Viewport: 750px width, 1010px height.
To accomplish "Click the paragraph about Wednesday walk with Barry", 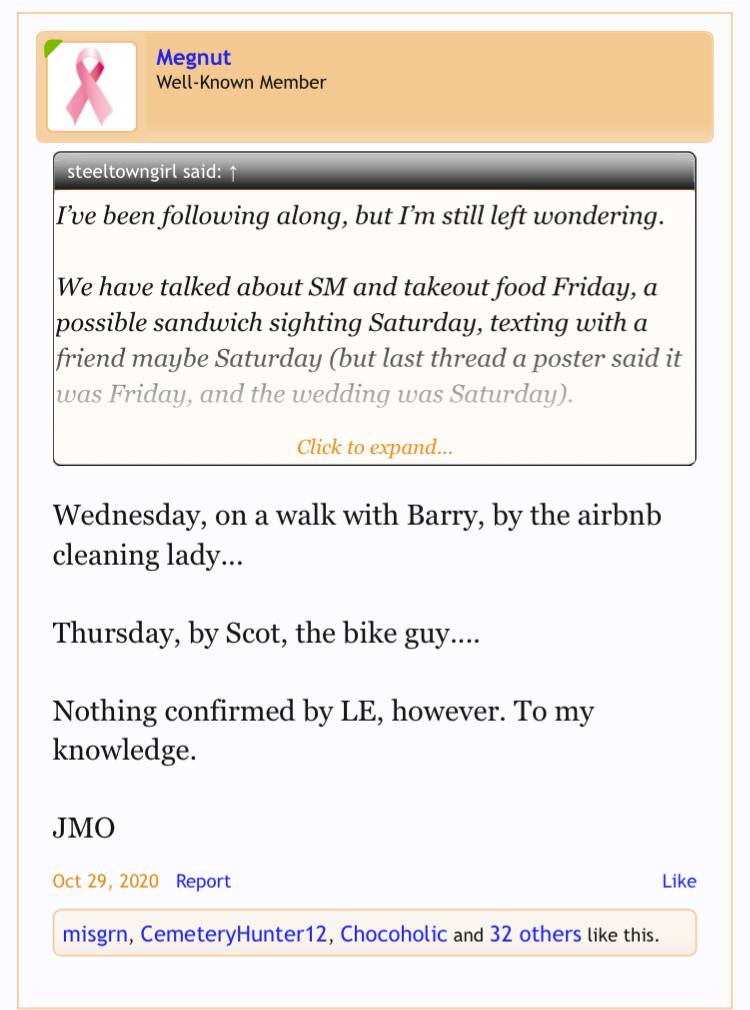I will 356,535.
